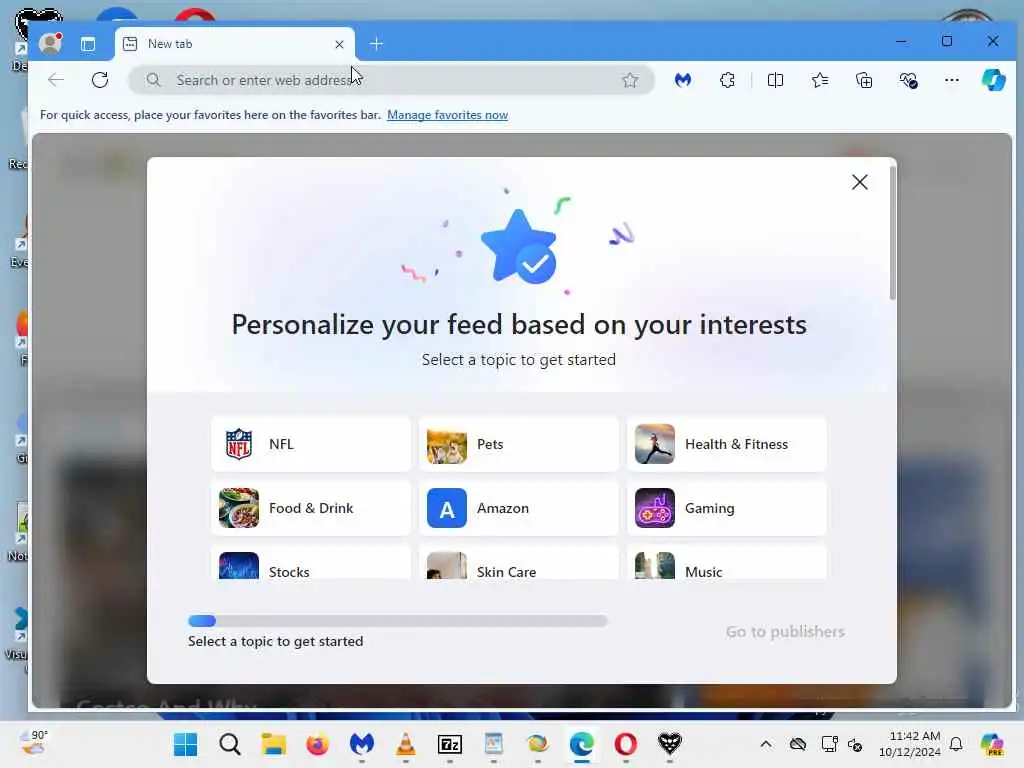Select the Pets topic
Image resolution: width=1024 pixels, height=768 pixels.
pos(519,444)
